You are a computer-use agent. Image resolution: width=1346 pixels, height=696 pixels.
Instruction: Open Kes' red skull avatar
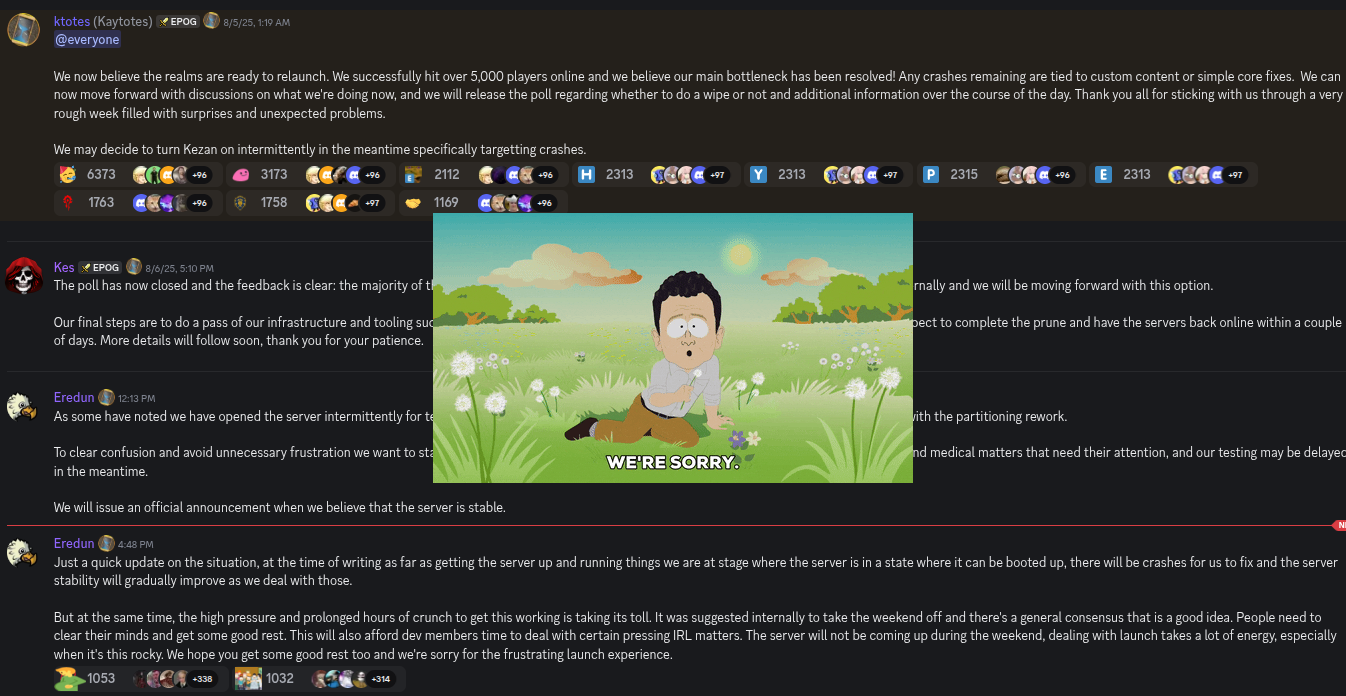pos(24,276)
